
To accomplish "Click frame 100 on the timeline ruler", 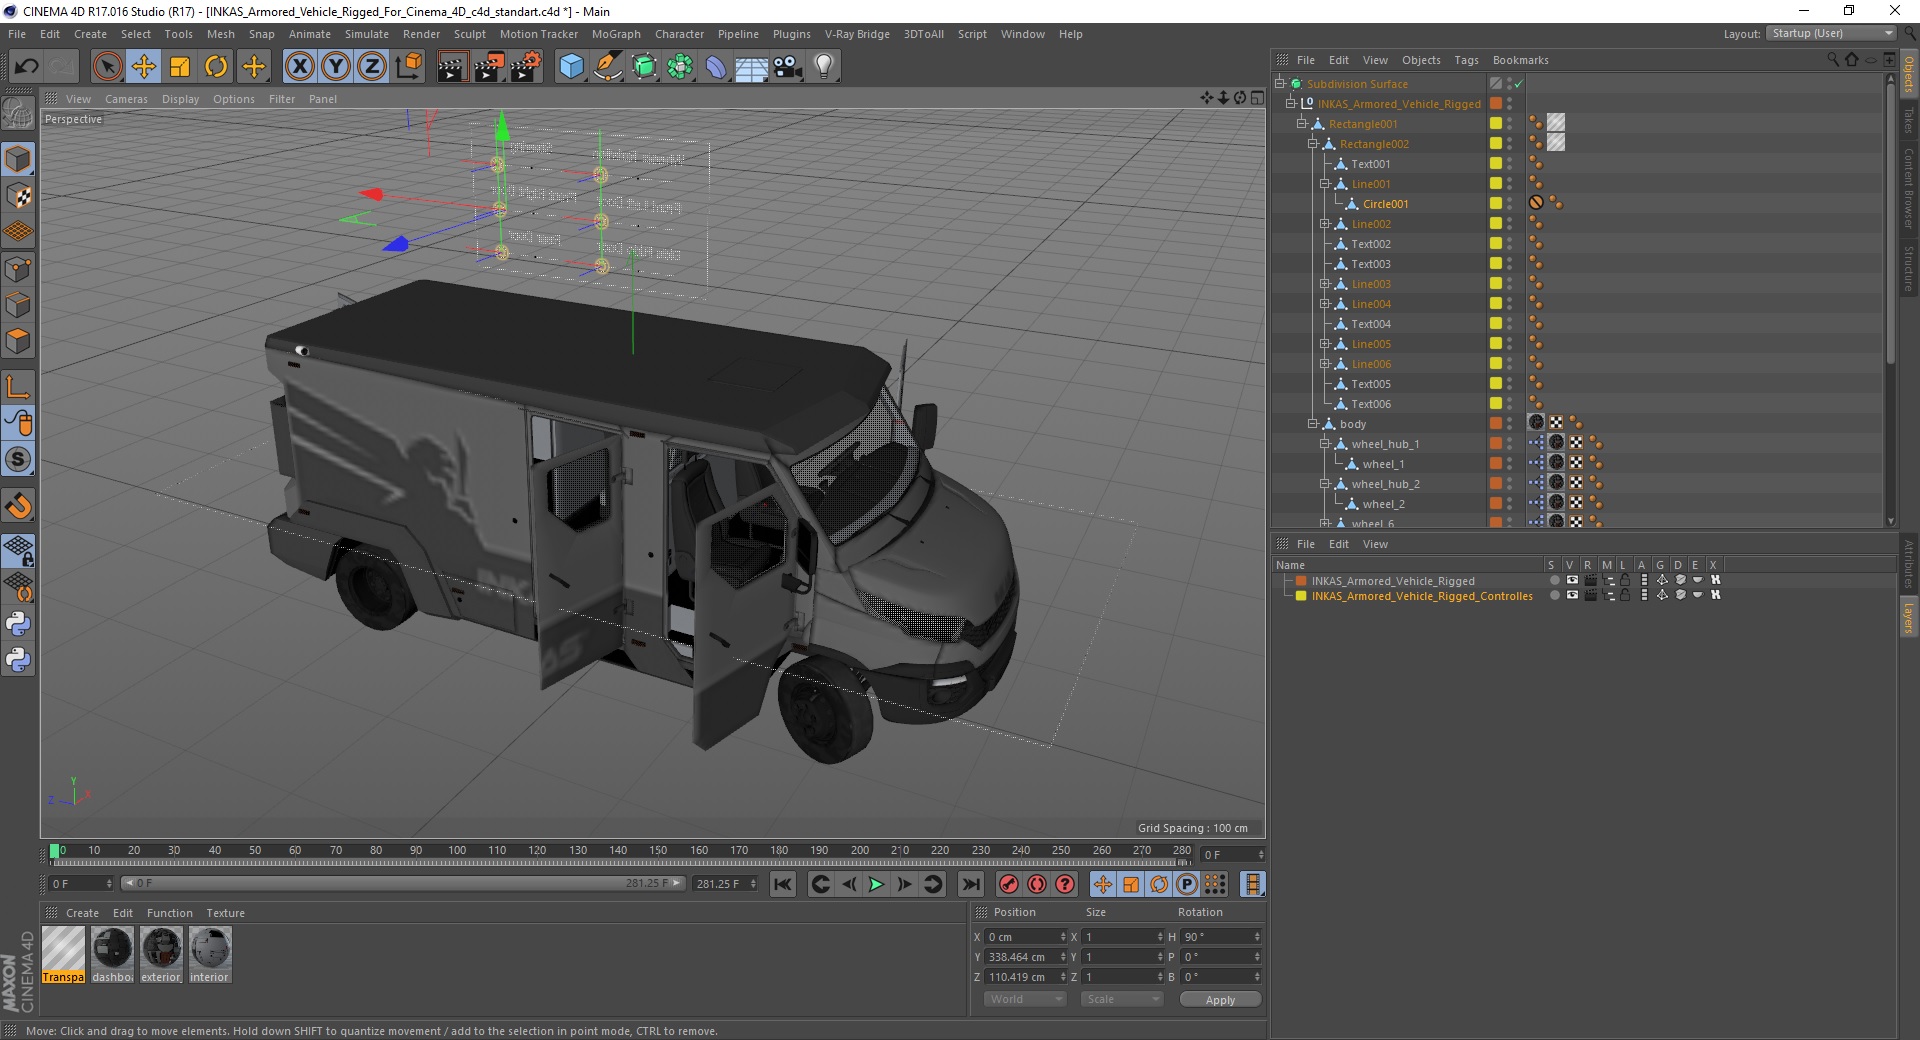I will 457,851.
